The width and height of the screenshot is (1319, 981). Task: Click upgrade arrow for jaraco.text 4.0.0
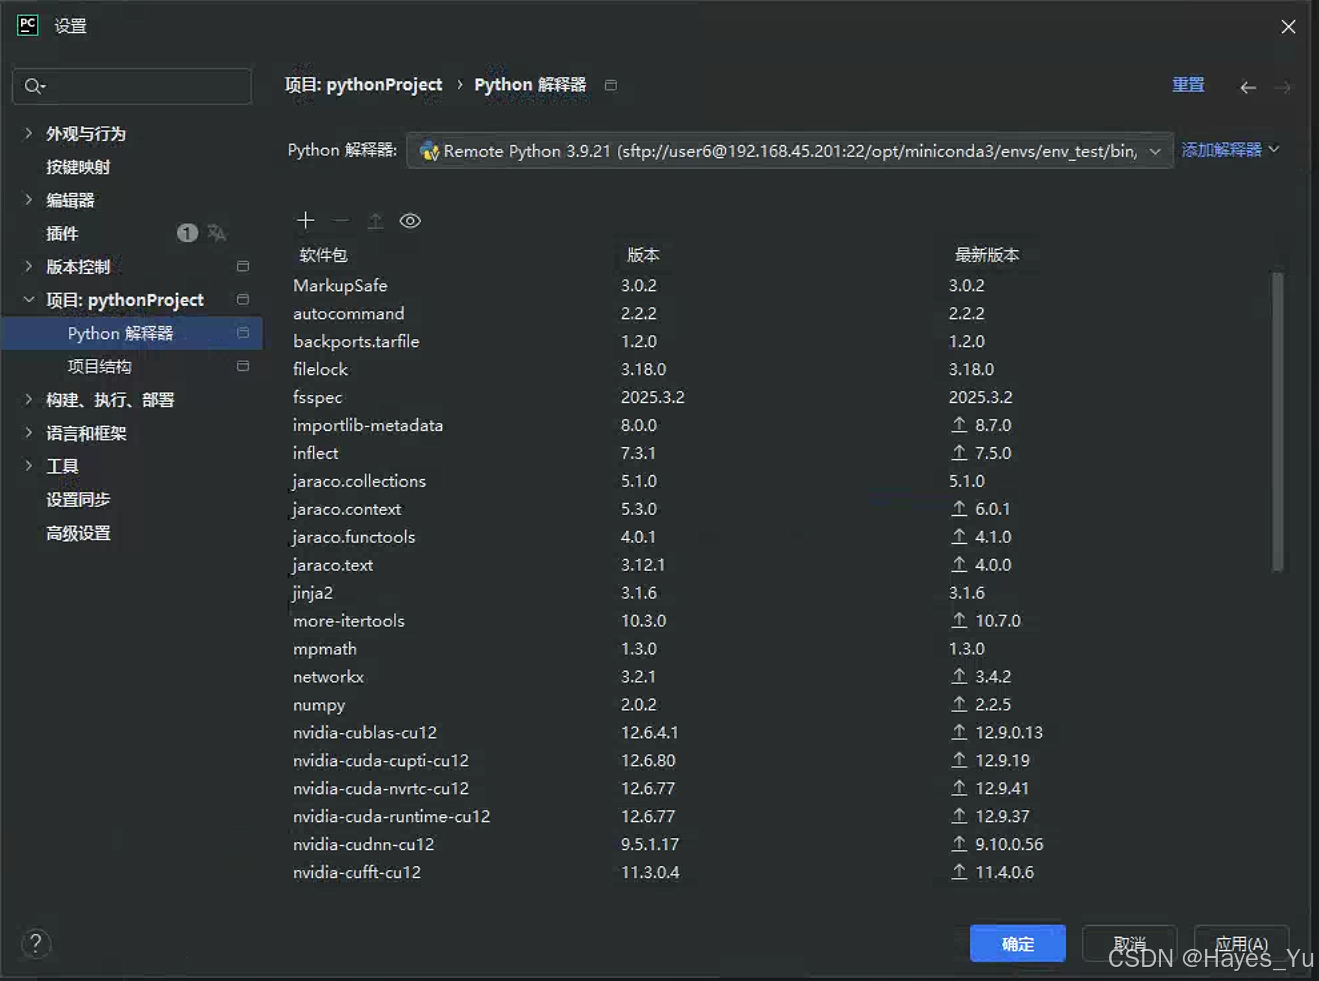click(x=959, y=565)
